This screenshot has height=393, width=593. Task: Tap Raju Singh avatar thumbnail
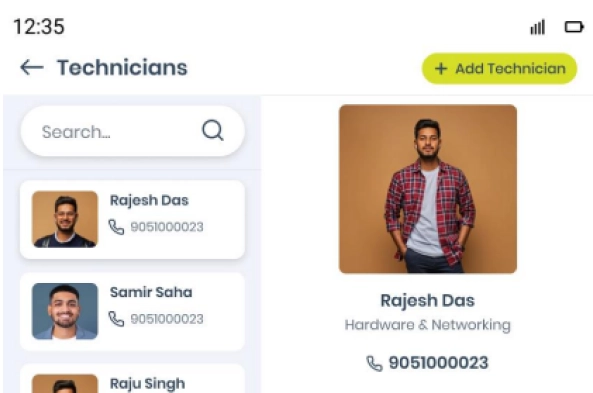click(x=65, y=384)
